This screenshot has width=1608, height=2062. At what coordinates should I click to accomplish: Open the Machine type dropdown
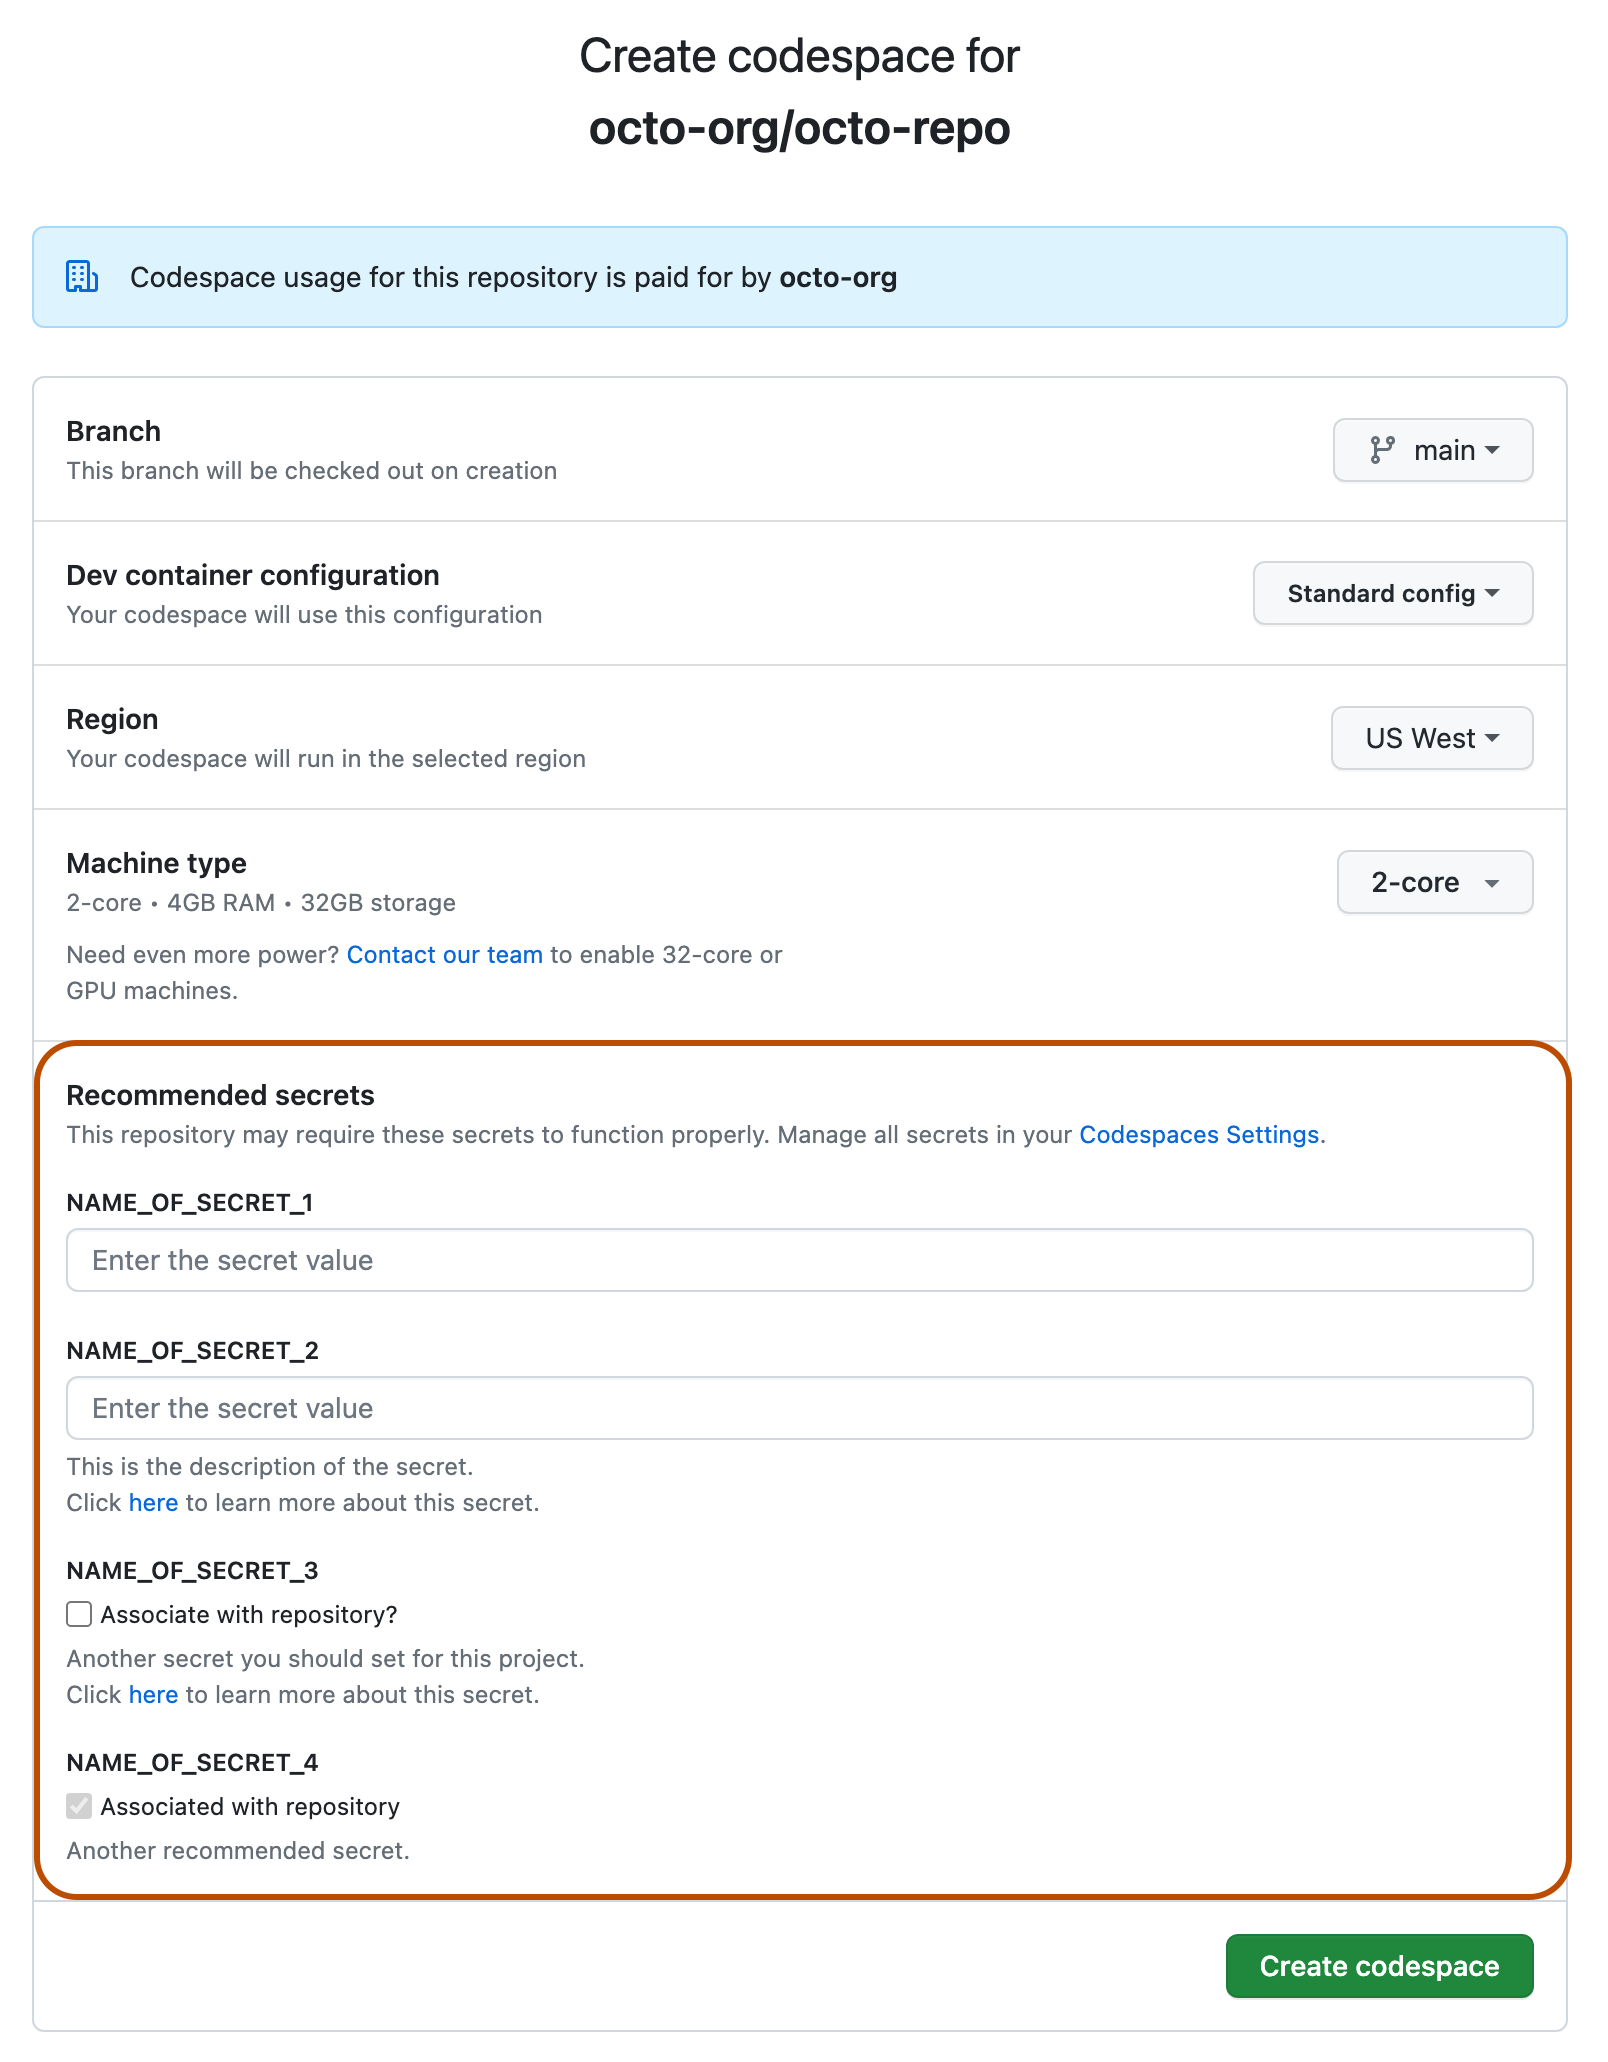pyautogui.click(x=1434, y=882)
